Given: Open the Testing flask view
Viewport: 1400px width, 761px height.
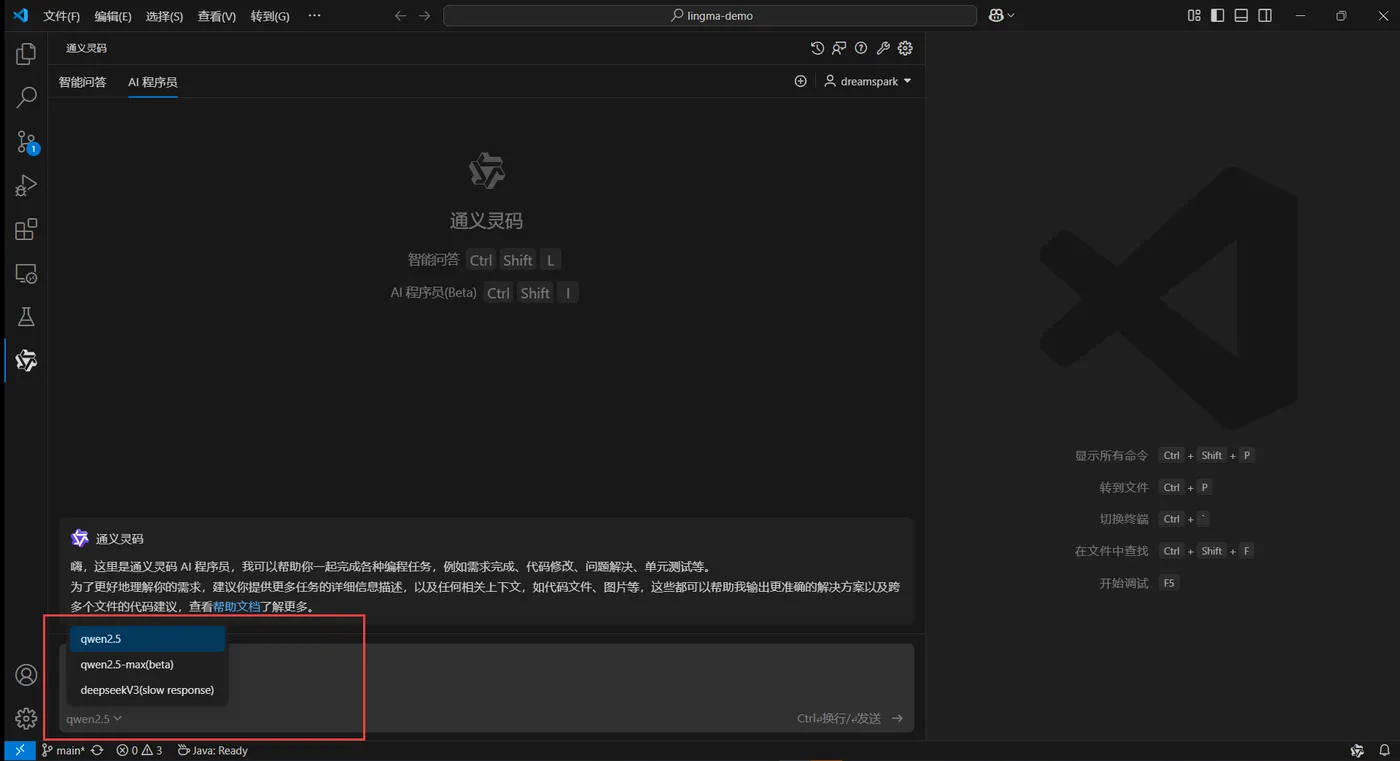Looking at the screenshot, I should coord(26,317).
